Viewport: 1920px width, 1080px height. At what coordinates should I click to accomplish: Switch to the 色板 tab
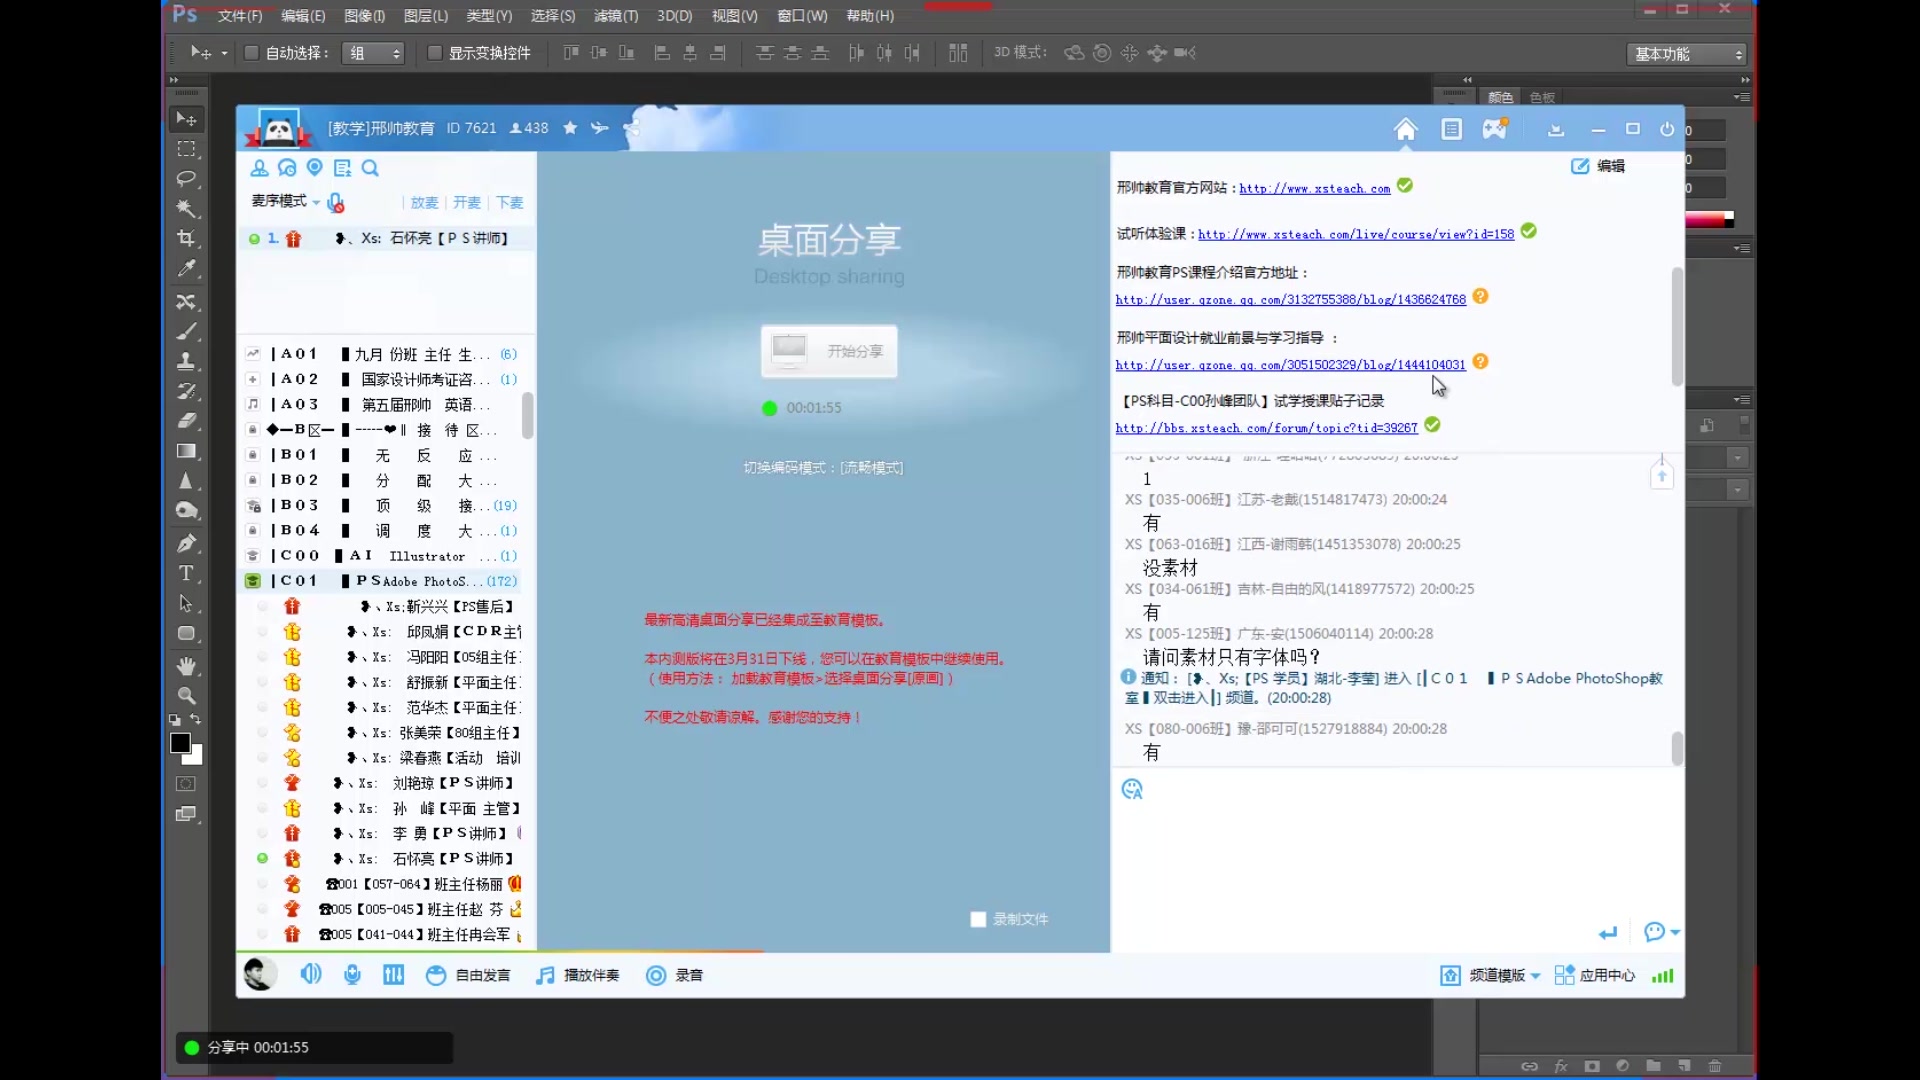point(1542,96)
